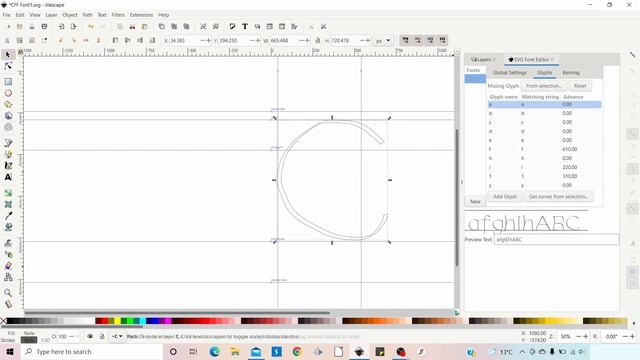Click the Print document icon
This screenshot has width=640, height=360.
44,27
